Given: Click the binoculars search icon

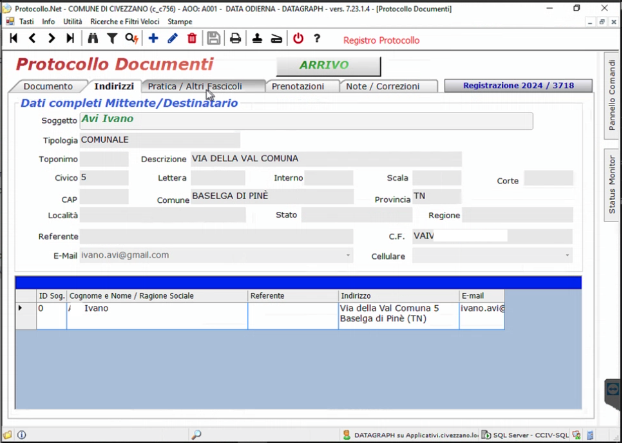Looking at the screenshot, I should pos(93,39).
